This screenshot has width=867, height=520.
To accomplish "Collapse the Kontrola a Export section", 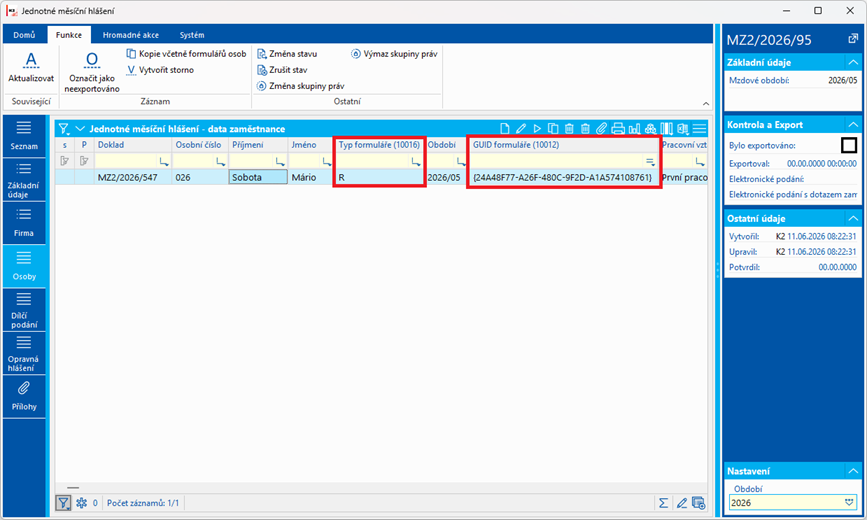I will [x=853, y=124].
